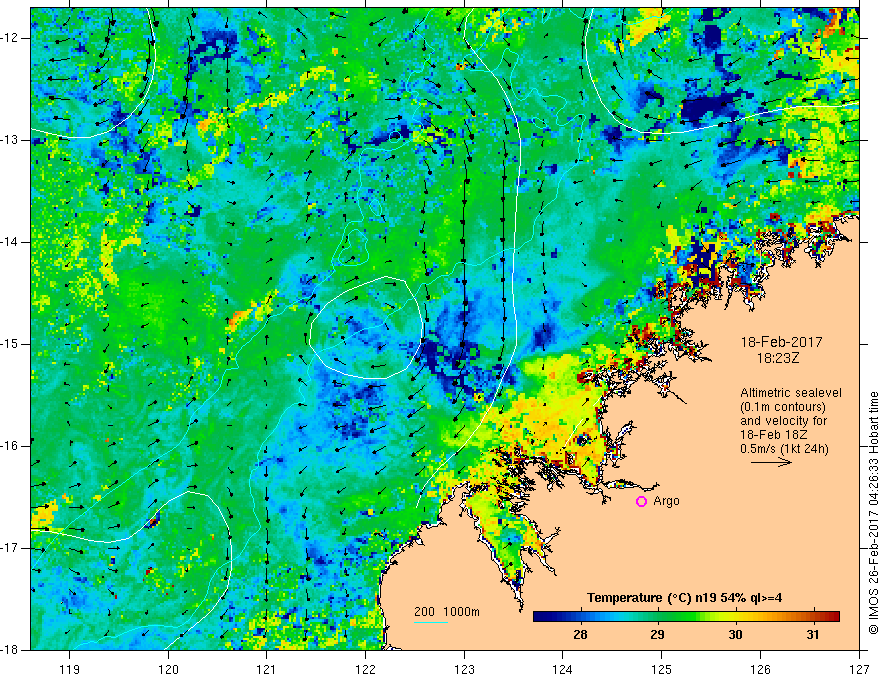880x680 pixels.
Task: Click latitude axis label '-17'
Action: pos(10,548)
